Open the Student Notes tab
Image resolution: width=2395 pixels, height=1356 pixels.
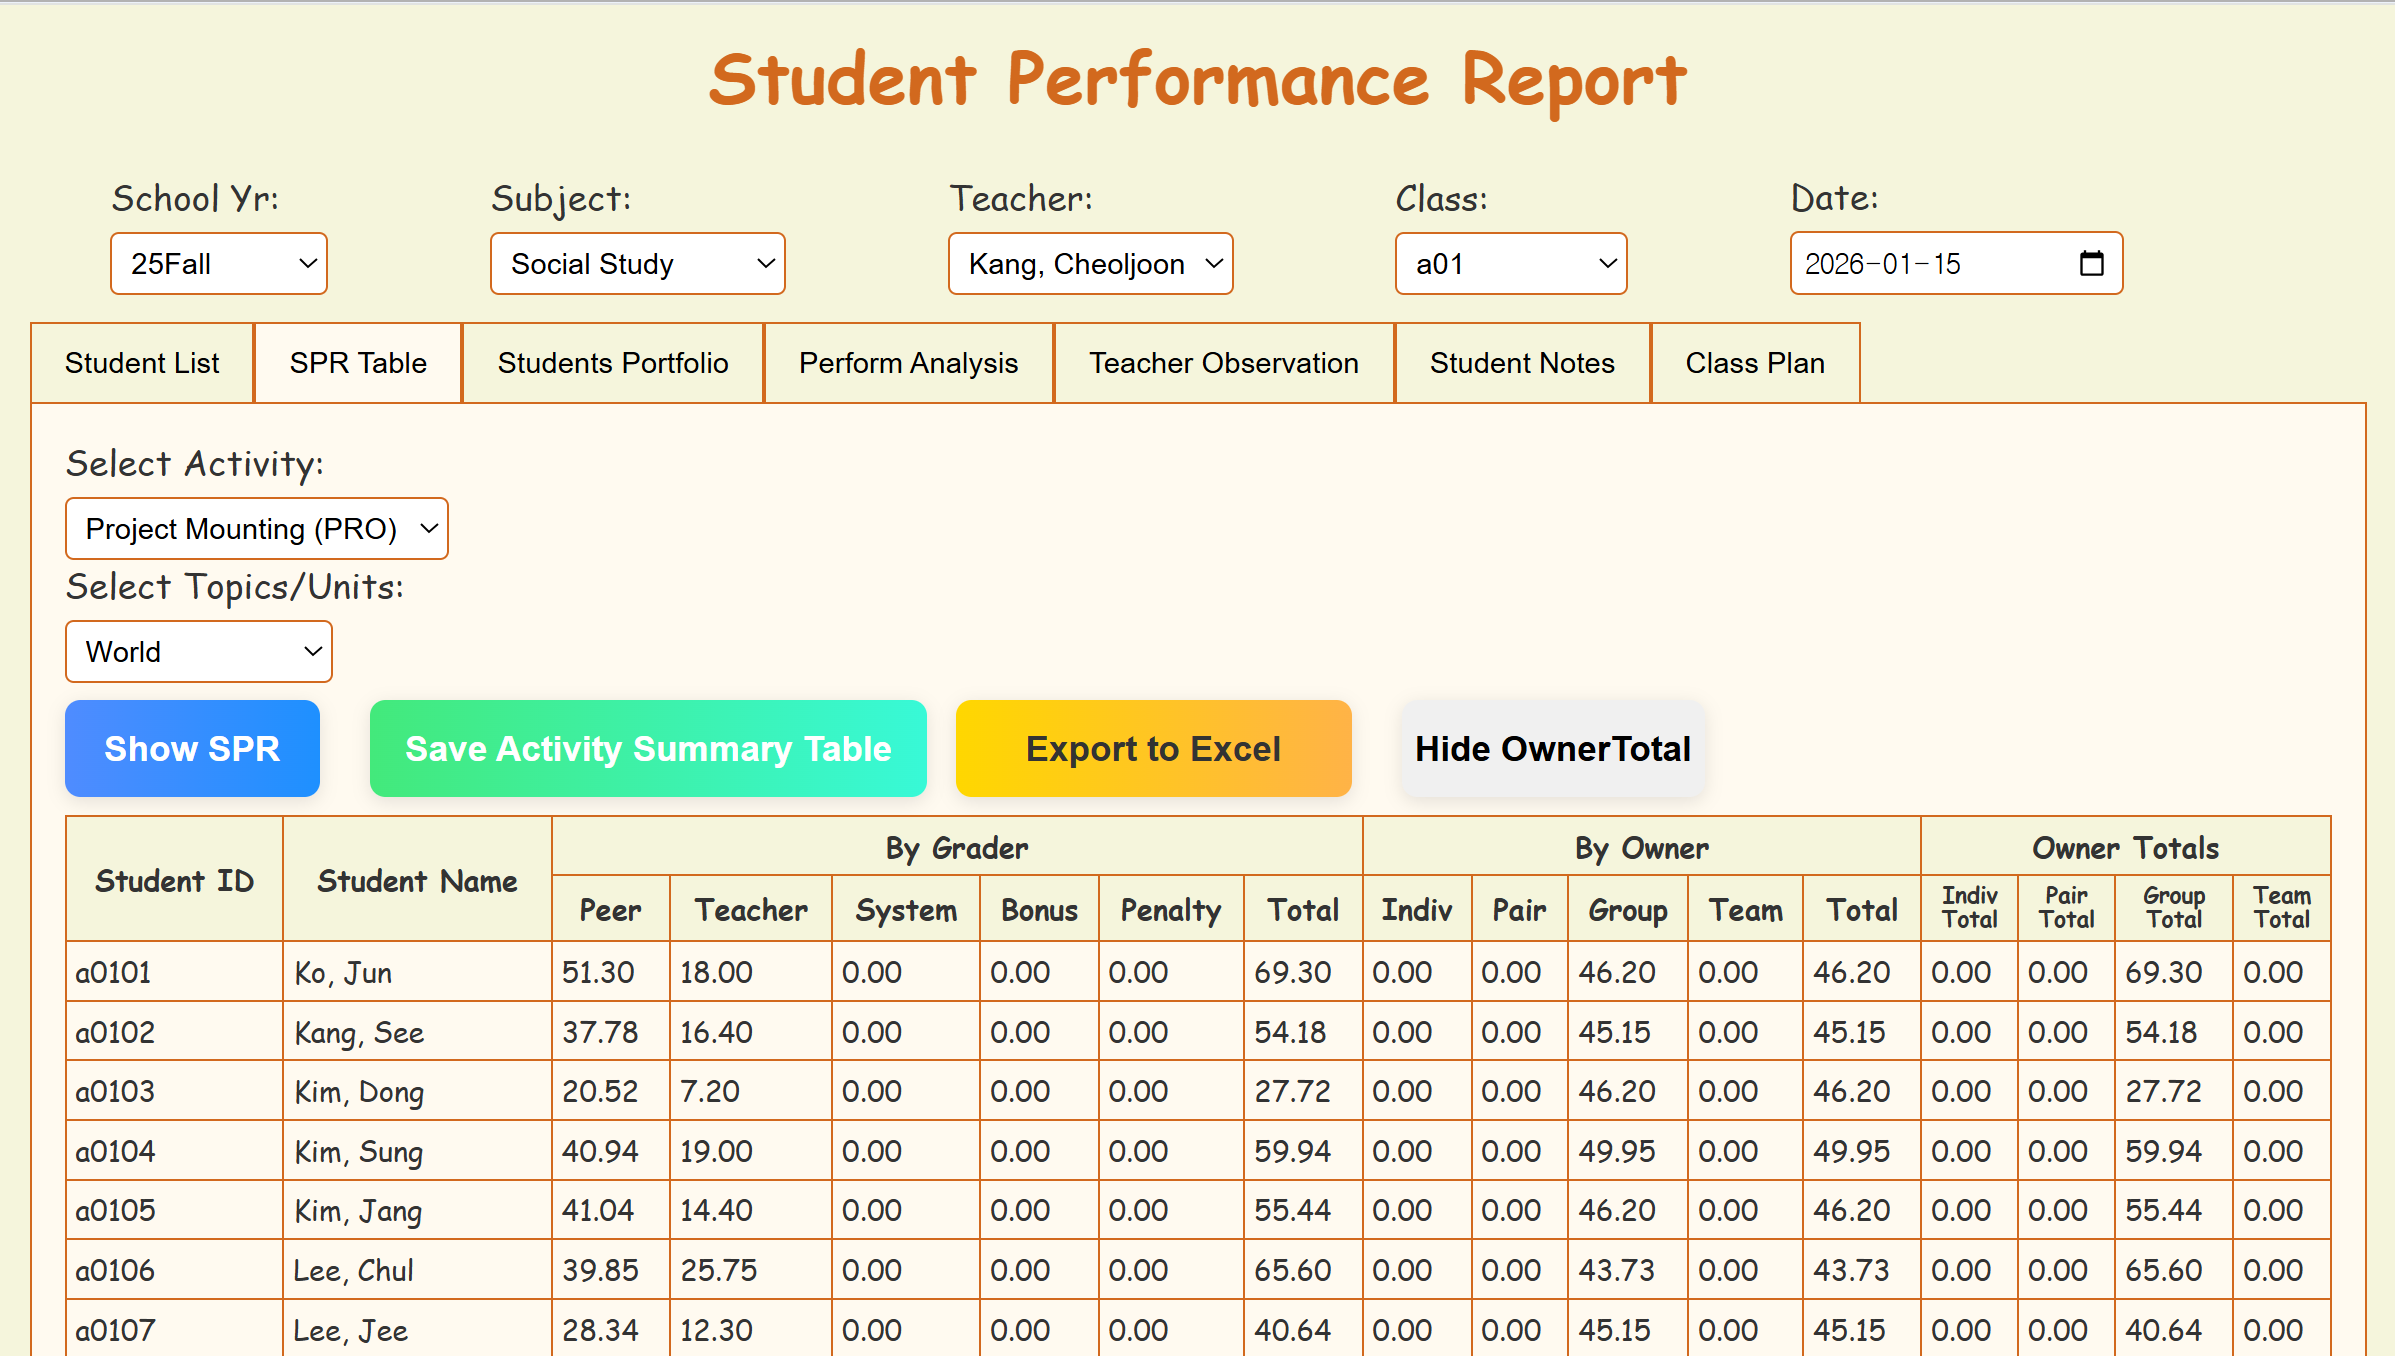(x=1521, y=363)
